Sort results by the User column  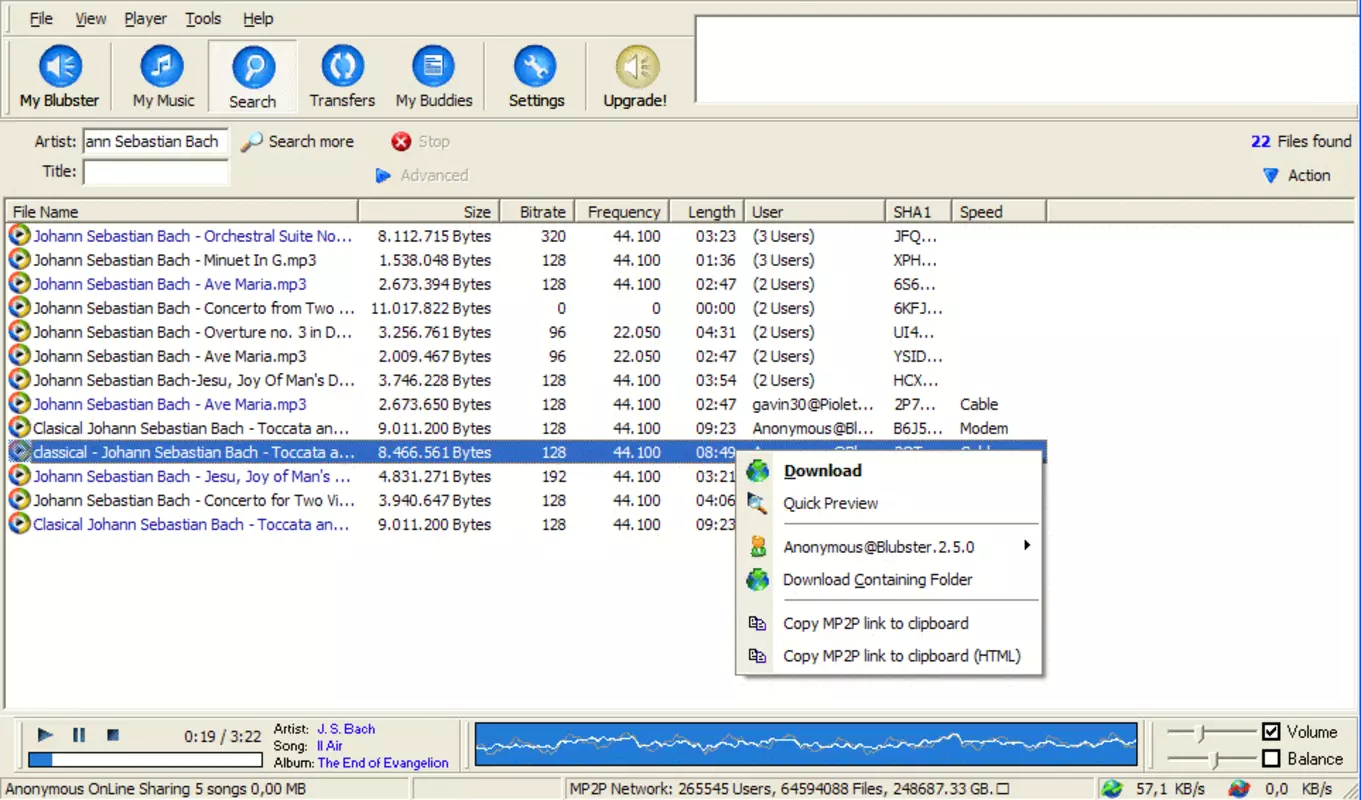coord(816,212)
